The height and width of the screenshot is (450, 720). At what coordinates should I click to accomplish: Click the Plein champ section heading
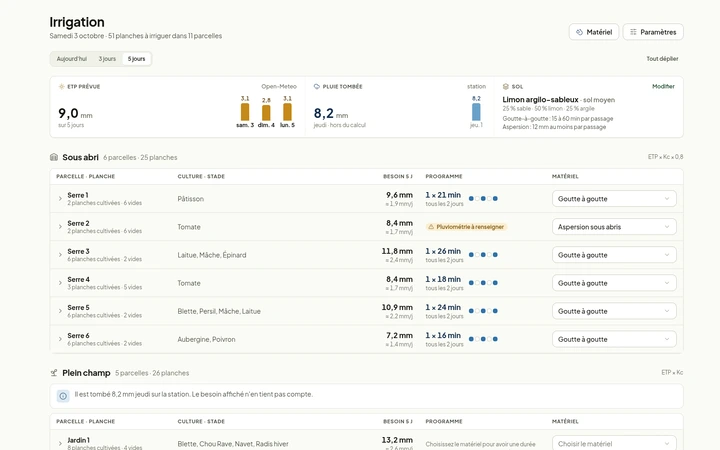tap(86, 373)
